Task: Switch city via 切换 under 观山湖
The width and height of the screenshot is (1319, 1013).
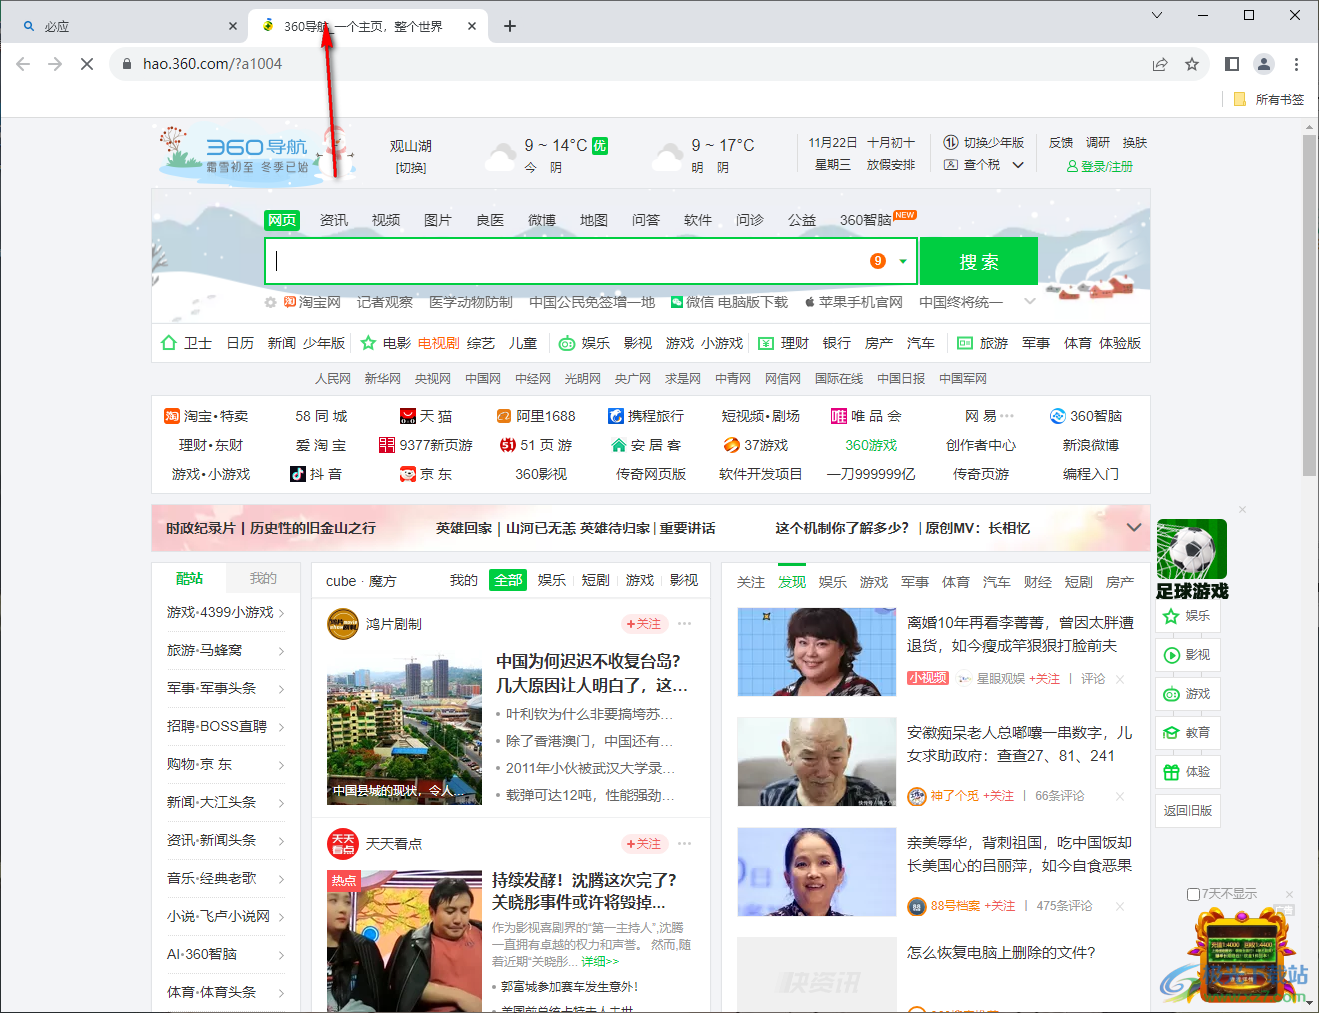Action: (x=411, y=168)
